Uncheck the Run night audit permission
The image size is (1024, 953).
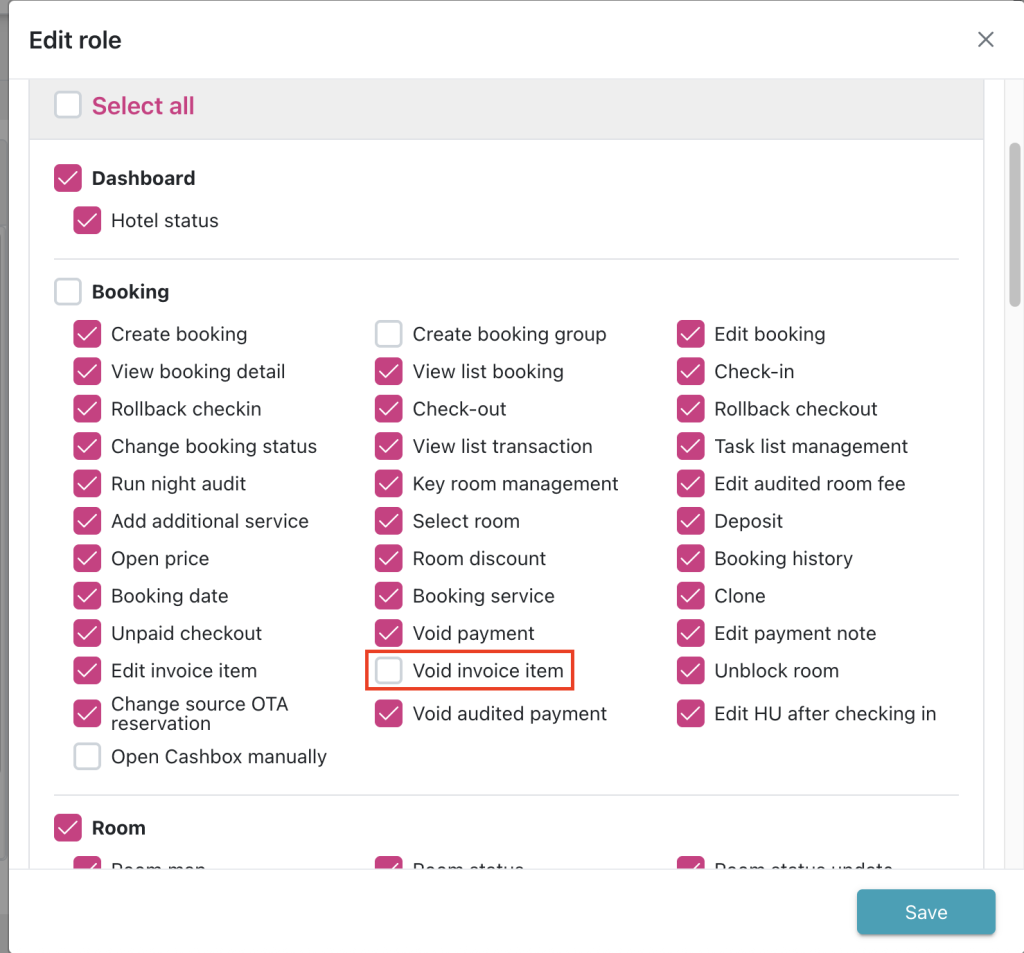[x=87, y=484]
